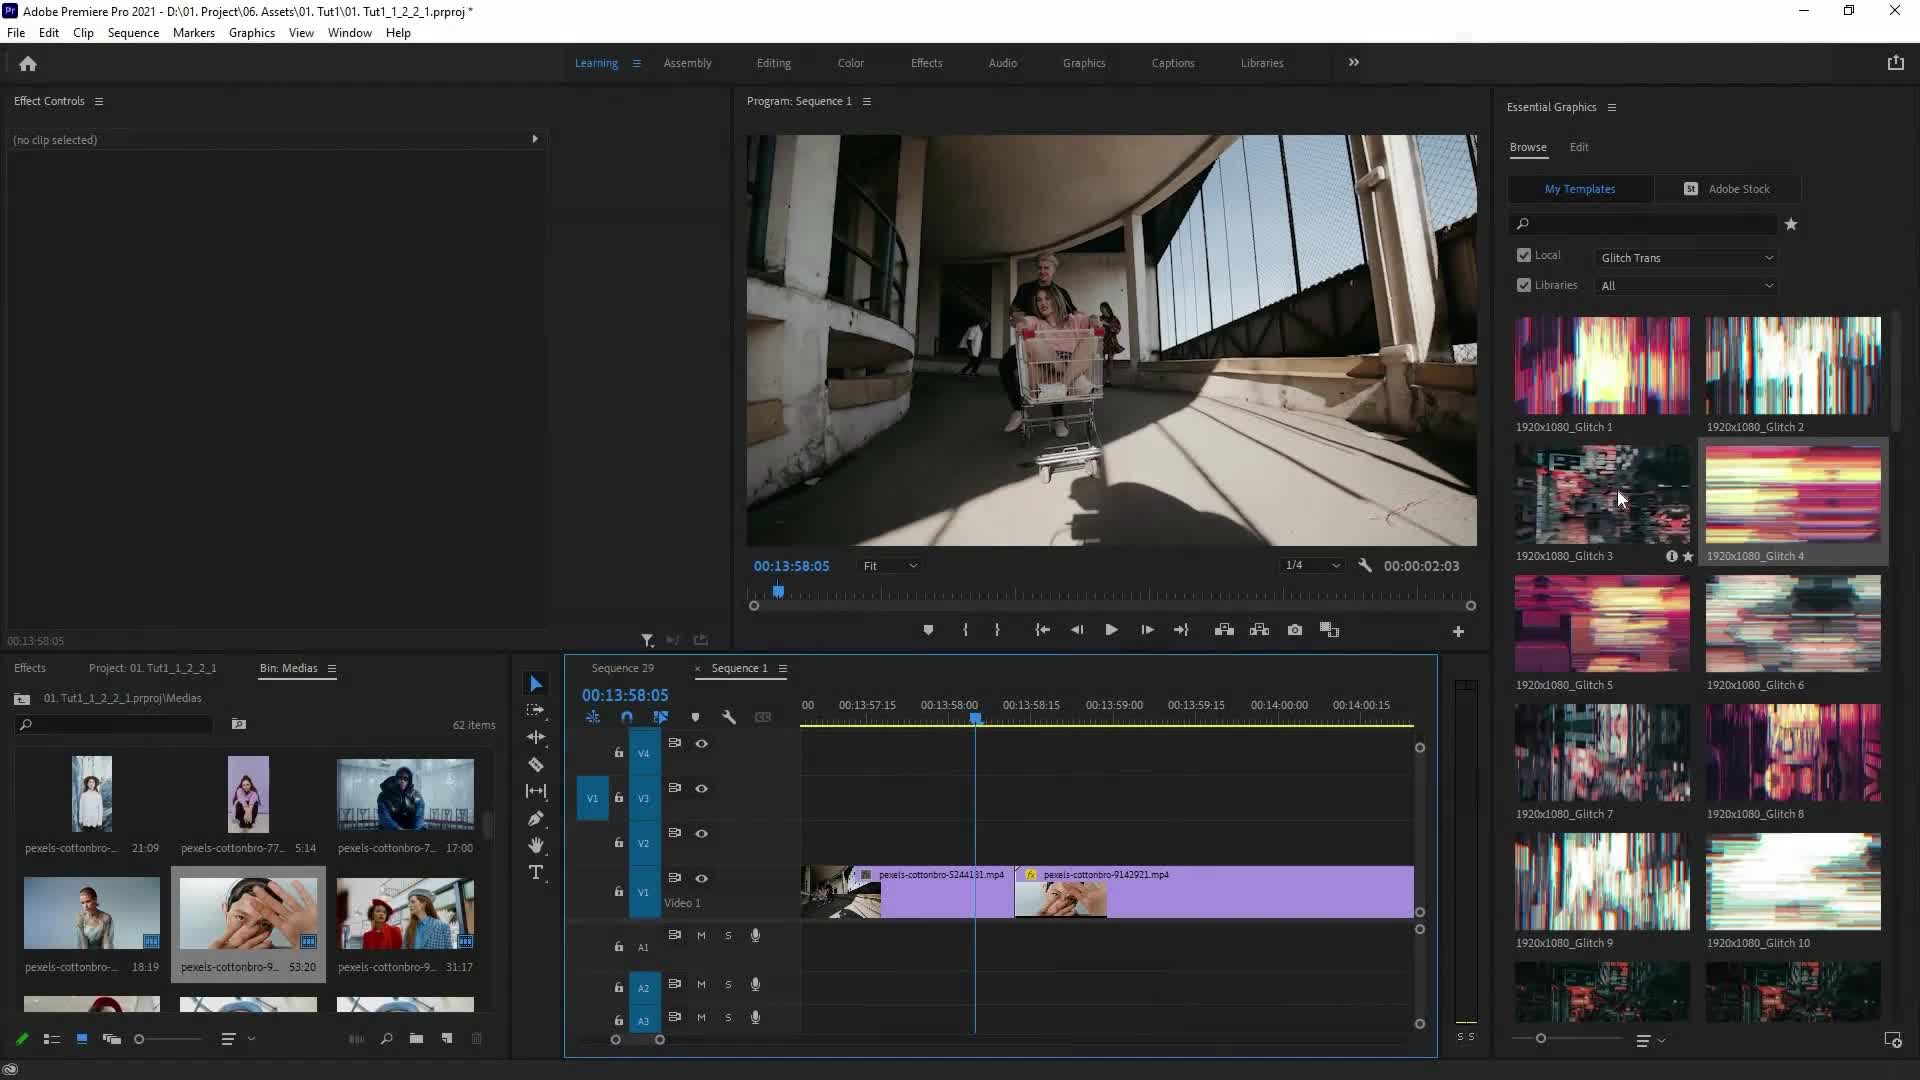Select the Hand tool
Viewport: 1920px width, 1080px height.
536,846
